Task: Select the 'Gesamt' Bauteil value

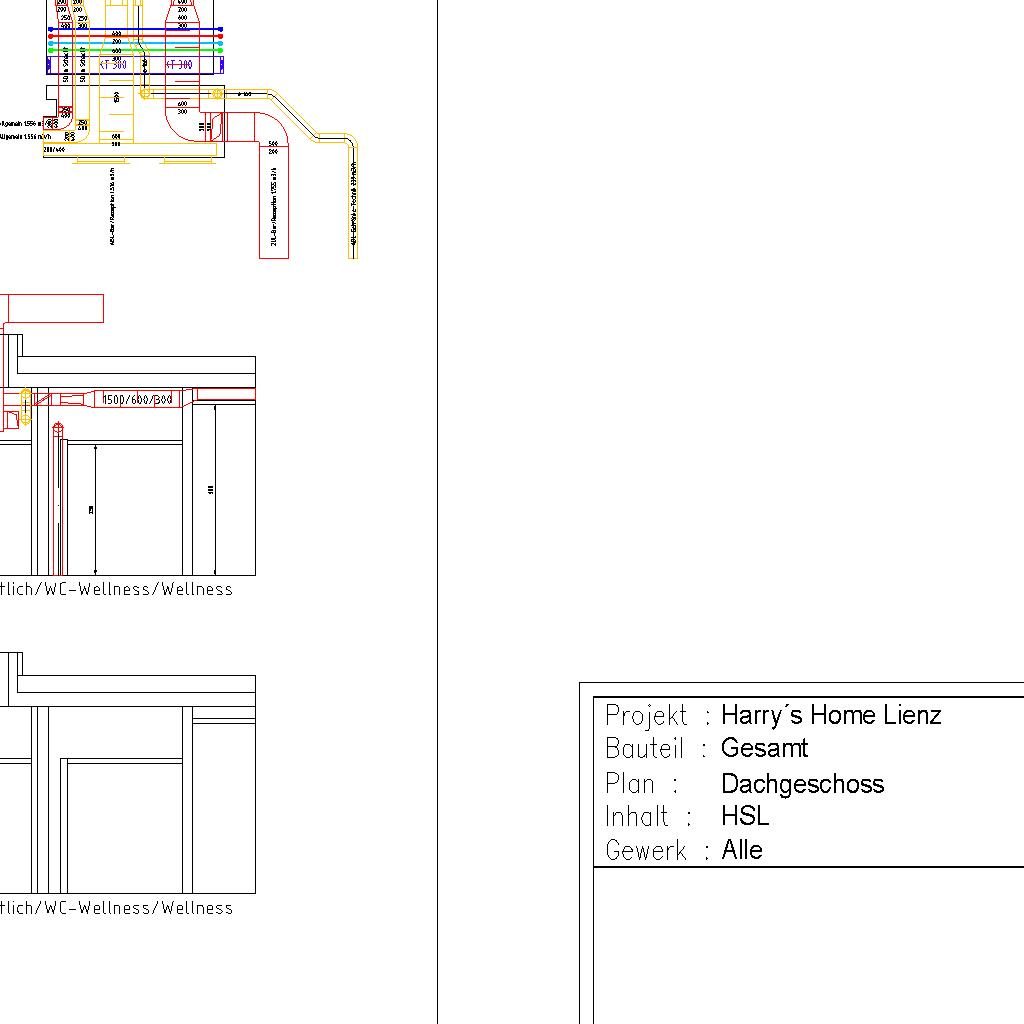Action: [764, 748]
